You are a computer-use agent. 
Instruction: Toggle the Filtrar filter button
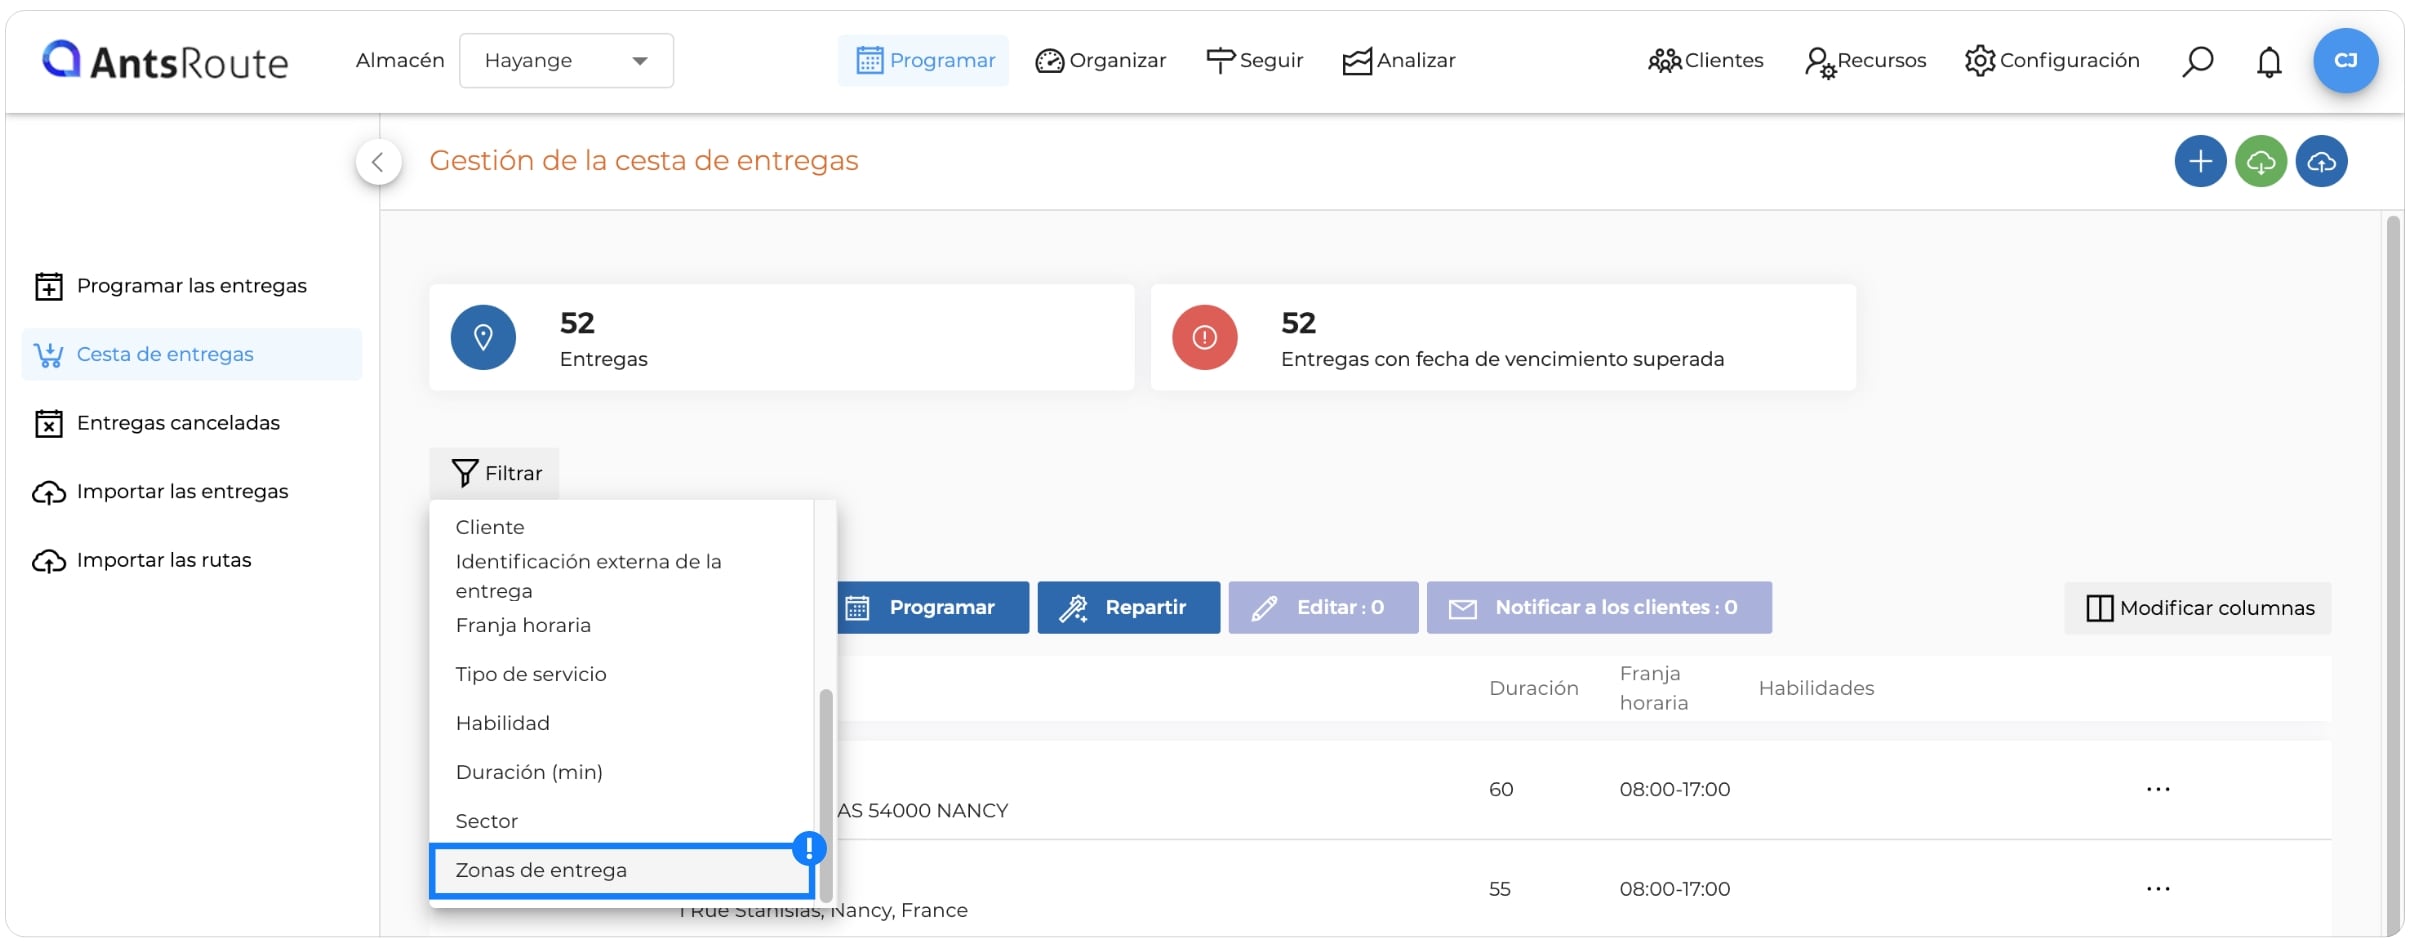495,473
